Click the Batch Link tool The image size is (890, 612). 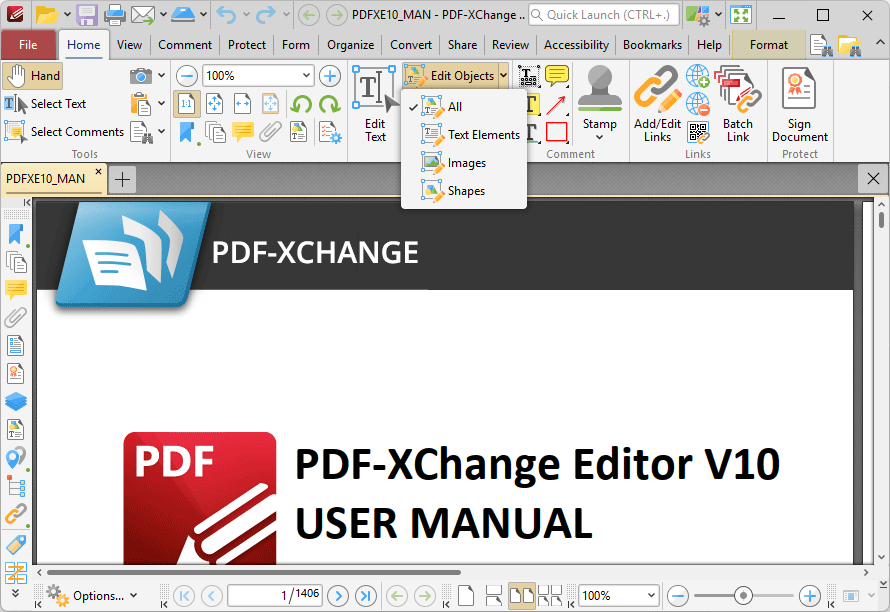point(737,104)
